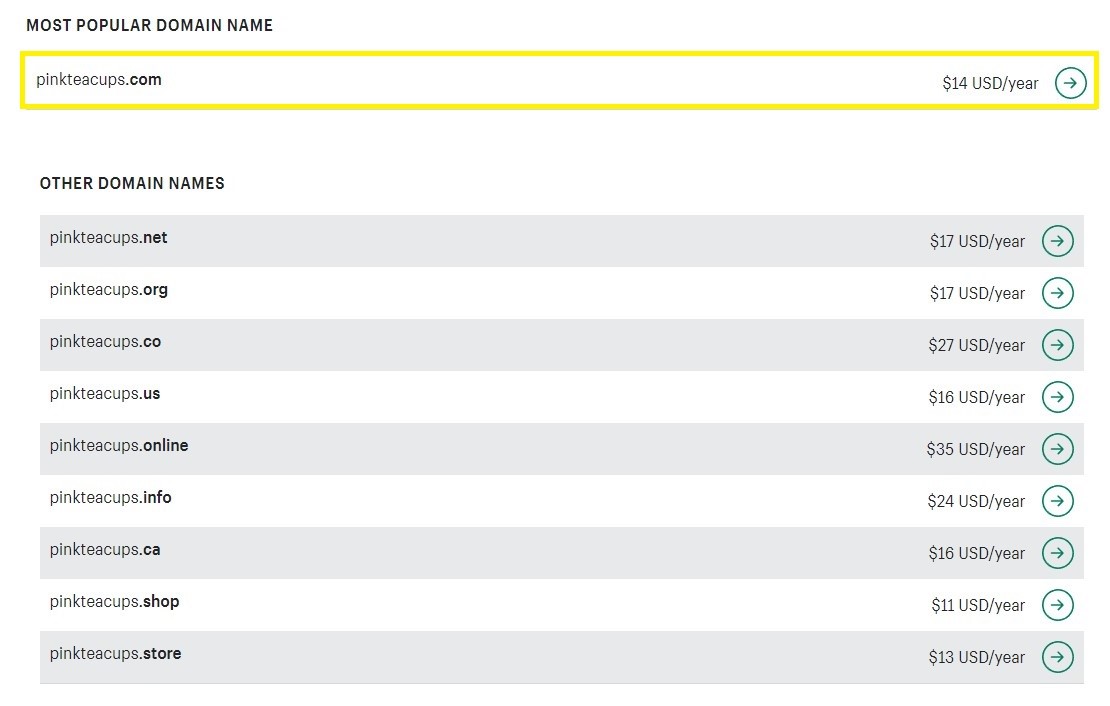
Task: Click the arrow beside pinkteacups.shop
Action: 1058,605
